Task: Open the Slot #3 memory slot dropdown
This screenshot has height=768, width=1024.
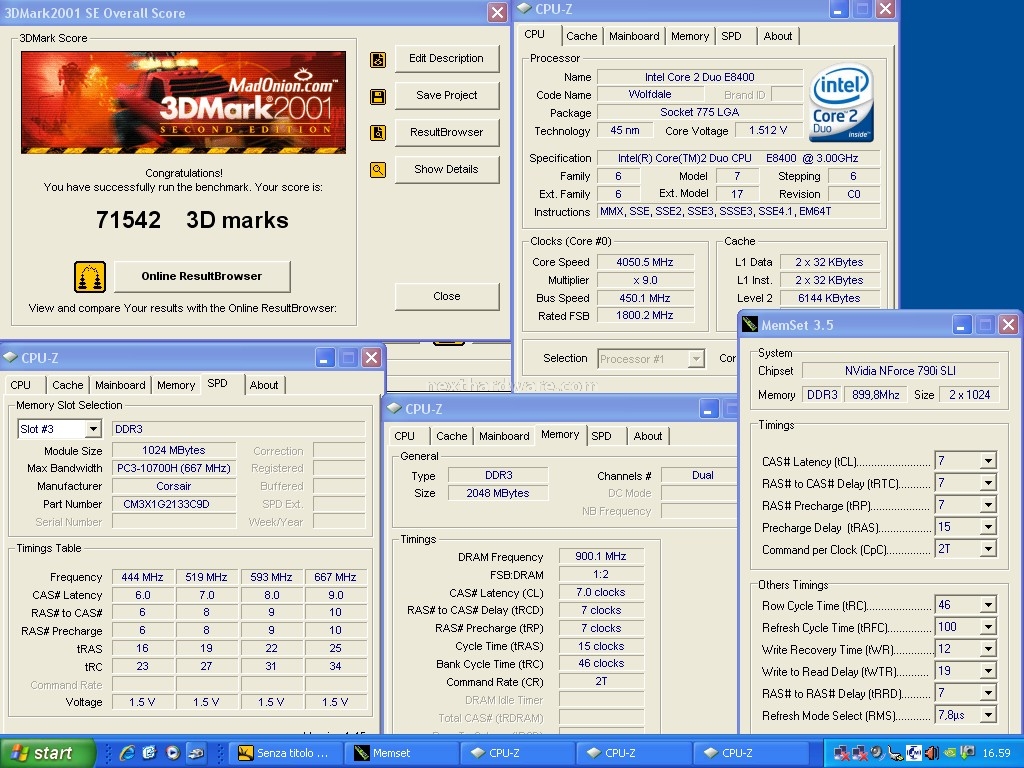Action: pyautogui.click(x=93, y=429)
